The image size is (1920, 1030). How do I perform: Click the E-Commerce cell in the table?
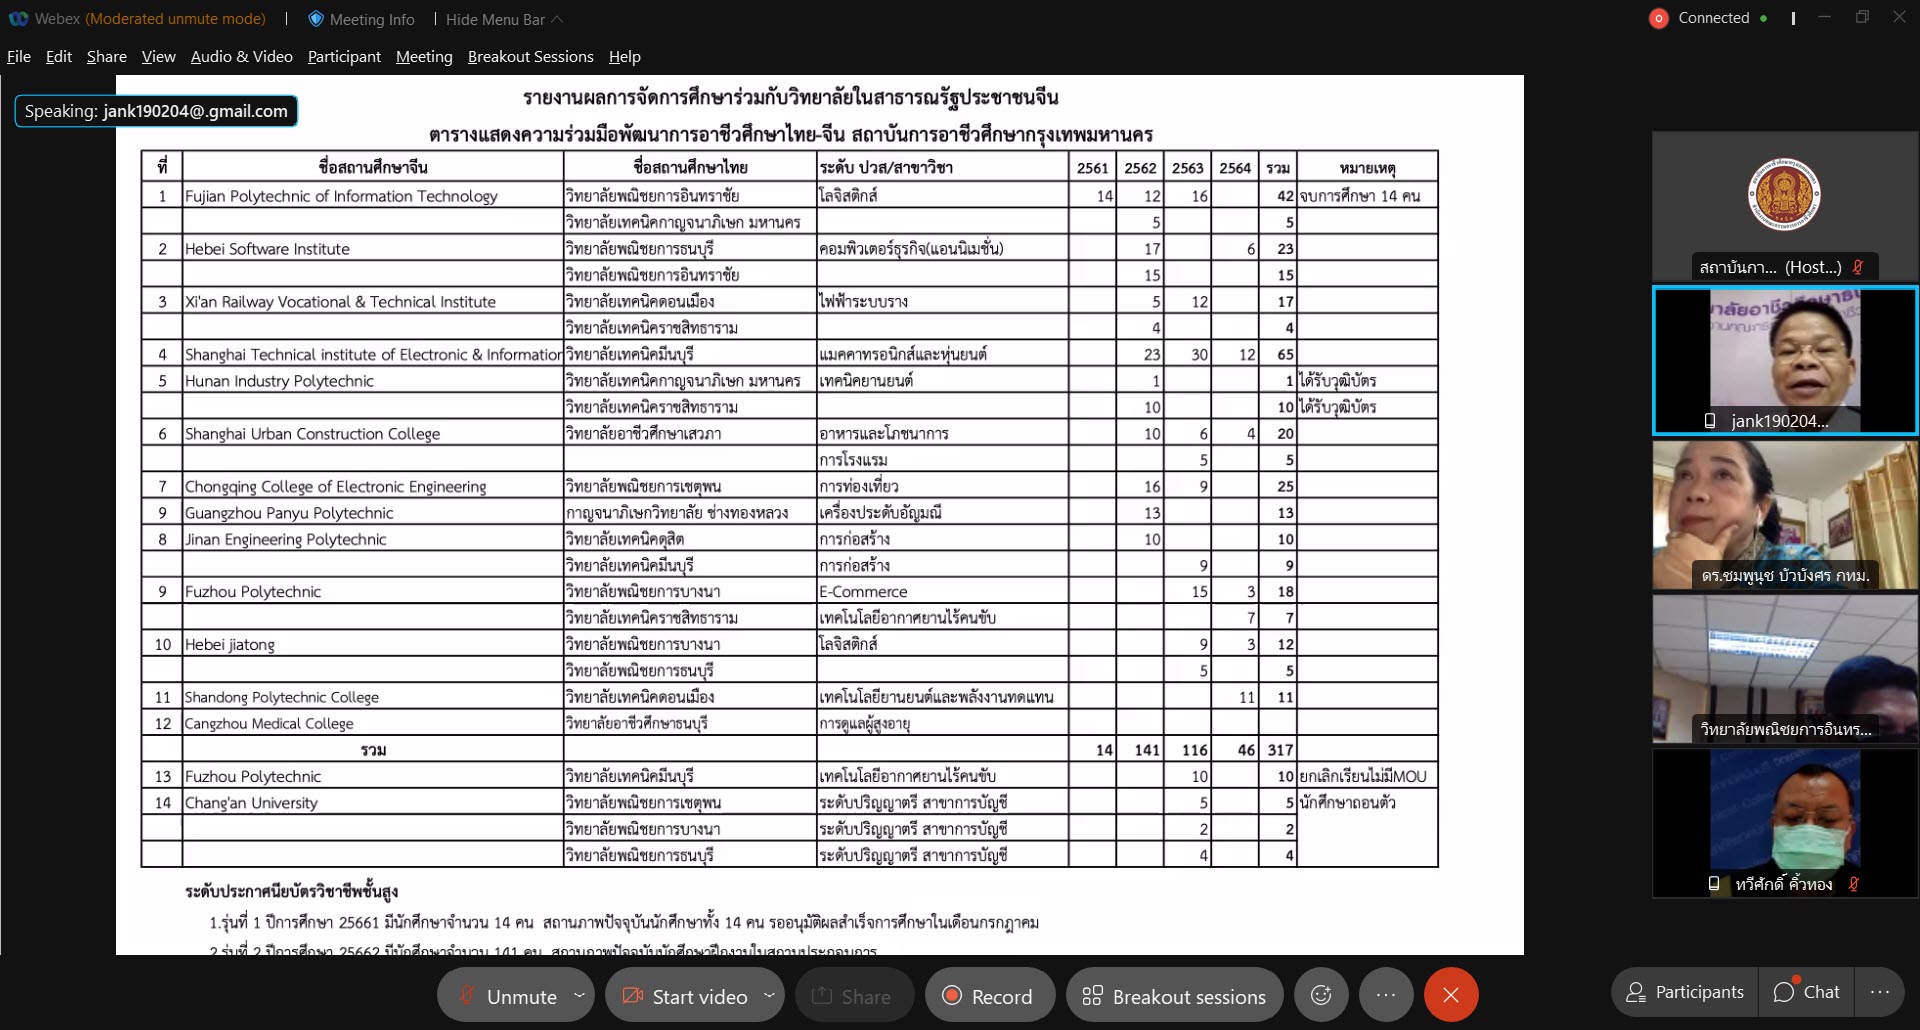943,592
